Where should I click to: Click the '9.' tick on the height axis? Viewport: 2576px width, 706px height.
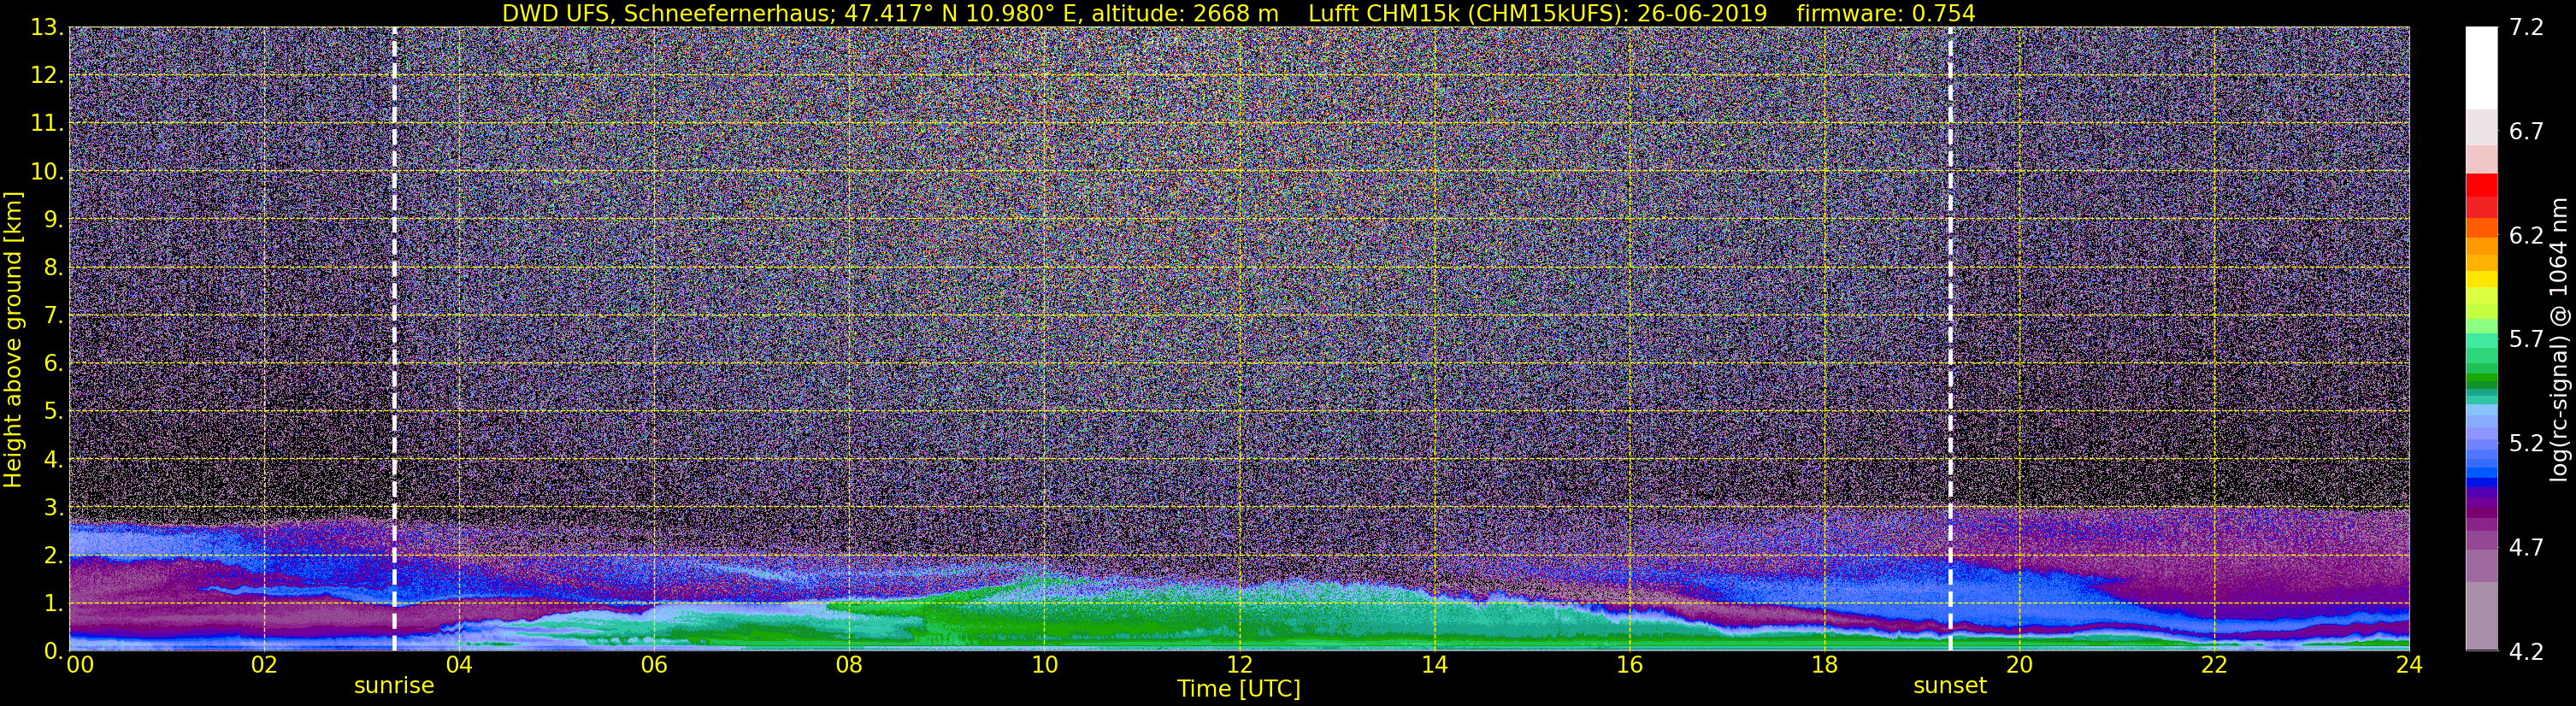click(x=54, y=219)
